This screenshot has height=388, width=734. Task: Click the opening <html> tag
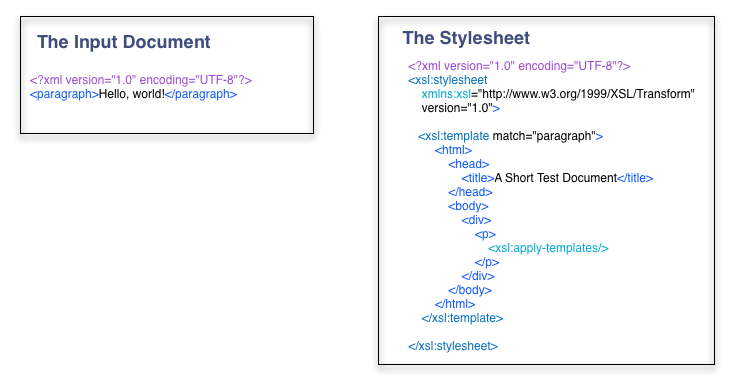pos(453,150)
